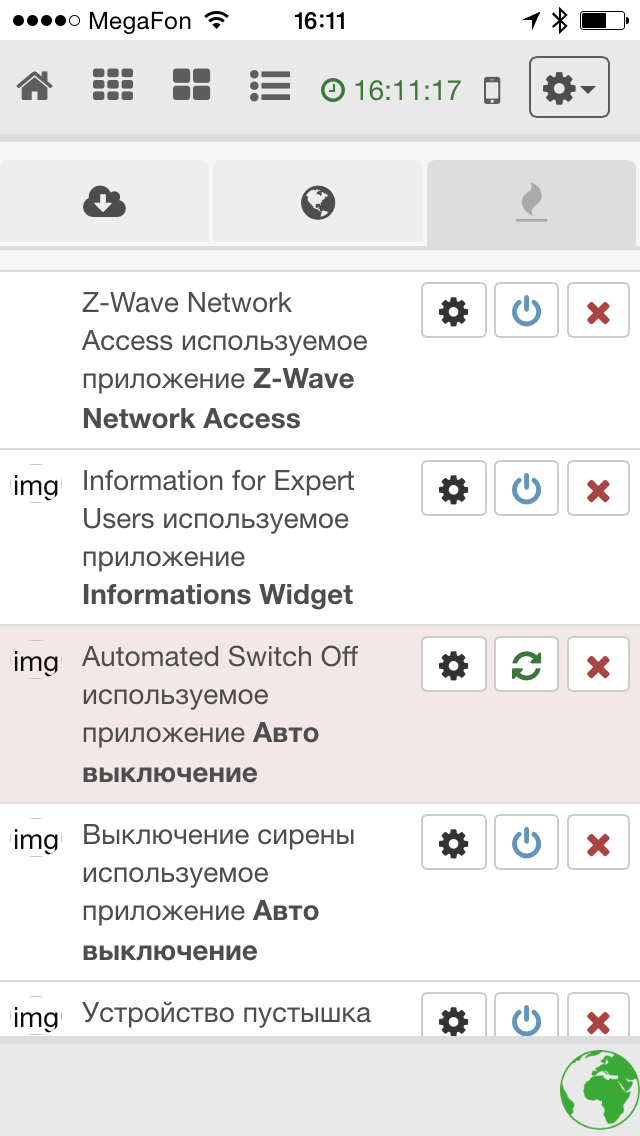Image resolution: width=640 pixels, height=1136 pixels.
Task: Toggle power for Information for Expert Users
Action: point(526,489)
